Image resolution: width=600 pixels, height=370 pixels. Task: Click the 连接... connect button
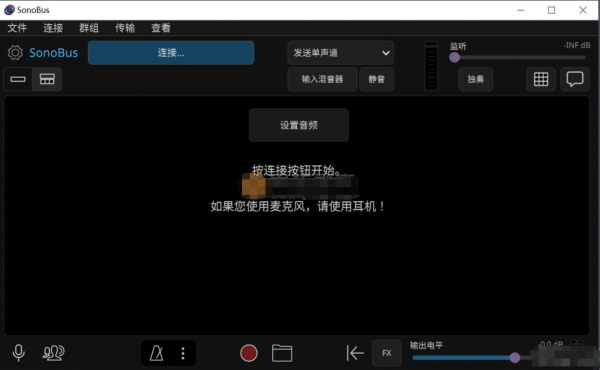[171, 53]
